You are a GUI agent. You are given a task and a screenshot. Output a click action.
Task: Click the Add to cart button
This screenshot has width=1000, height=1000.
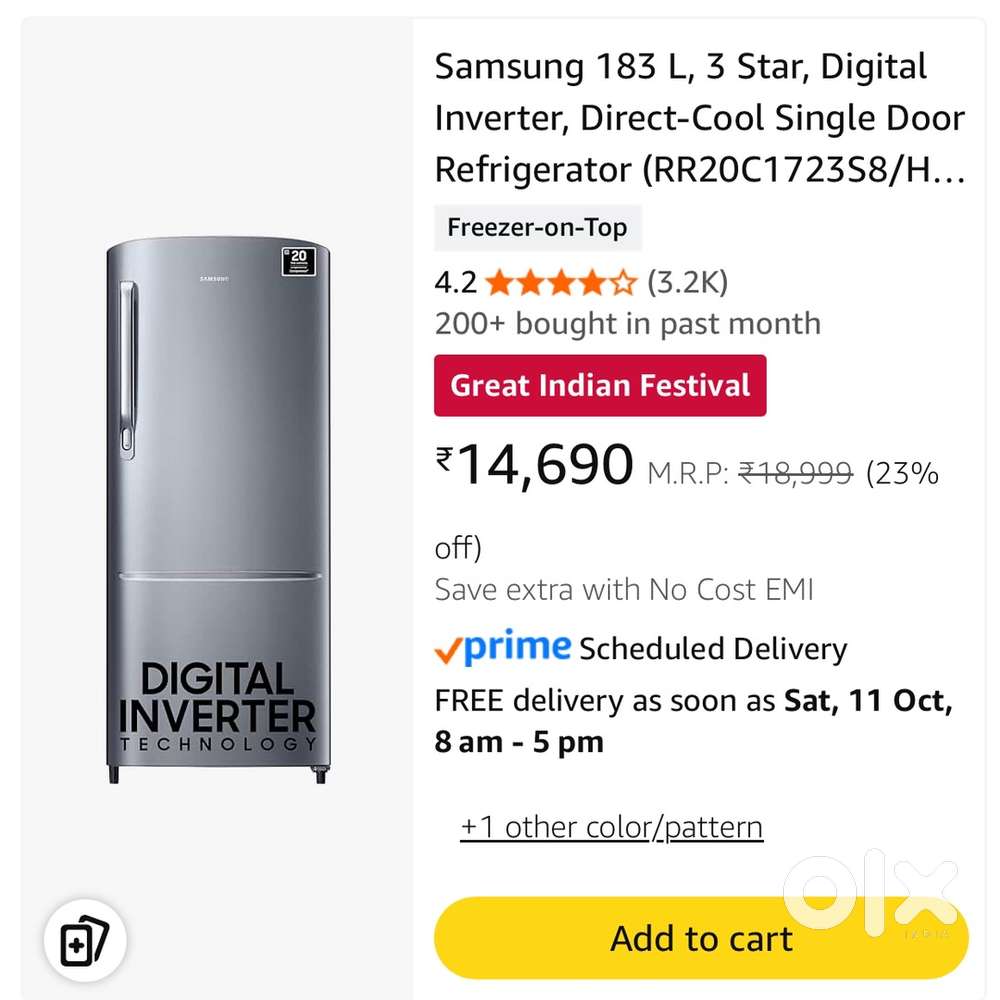(701, 939)
